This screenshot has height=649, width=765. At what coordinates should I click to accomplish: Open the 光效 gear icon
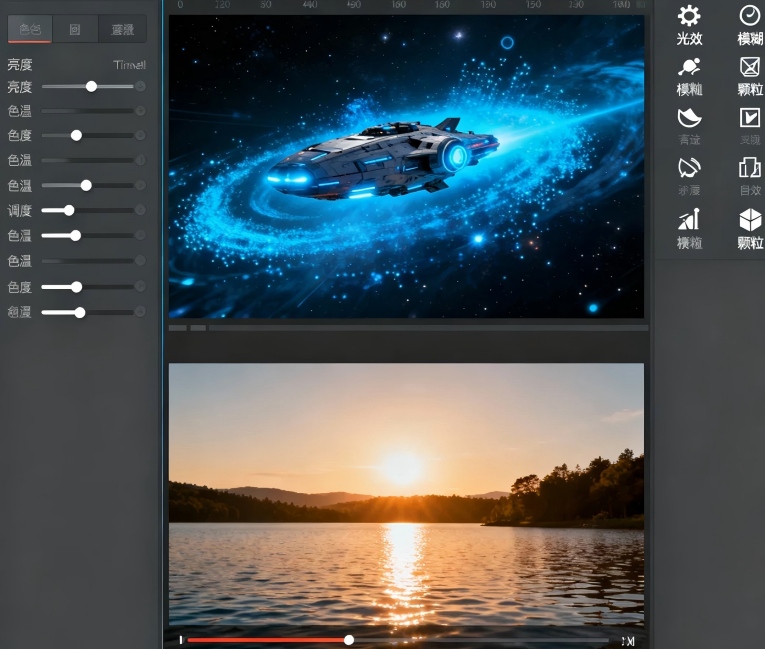(x=689, y=16)
